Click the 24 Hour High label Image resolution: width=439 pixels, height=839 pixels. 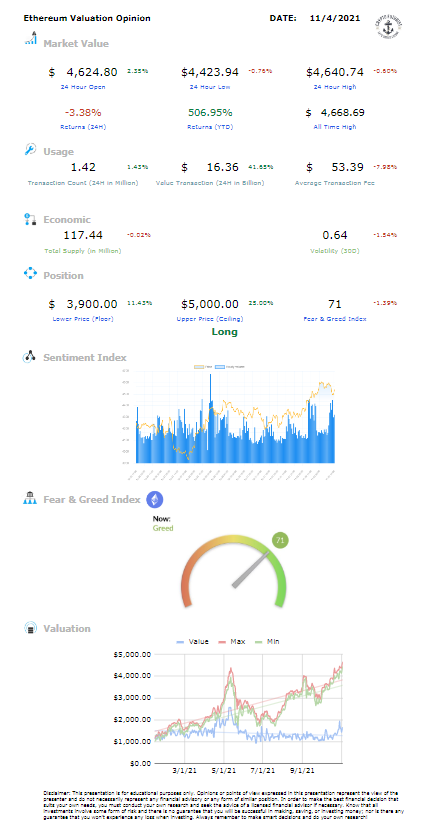point(335,87)
